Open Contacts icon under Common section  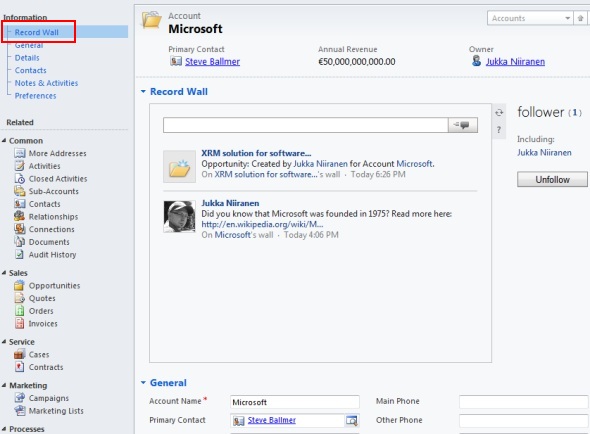pyautogui.click(x=20, y=204)
